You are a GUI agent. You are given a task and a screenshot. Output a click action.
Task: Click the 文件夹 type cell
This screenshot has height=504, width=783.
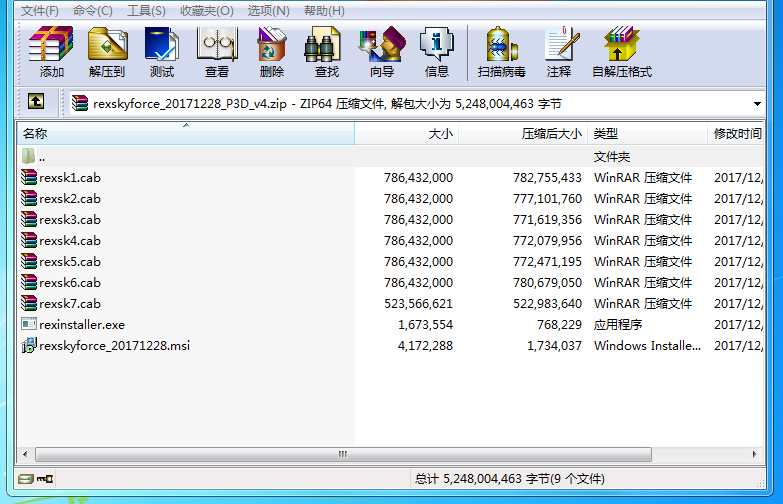coord(612,156)
